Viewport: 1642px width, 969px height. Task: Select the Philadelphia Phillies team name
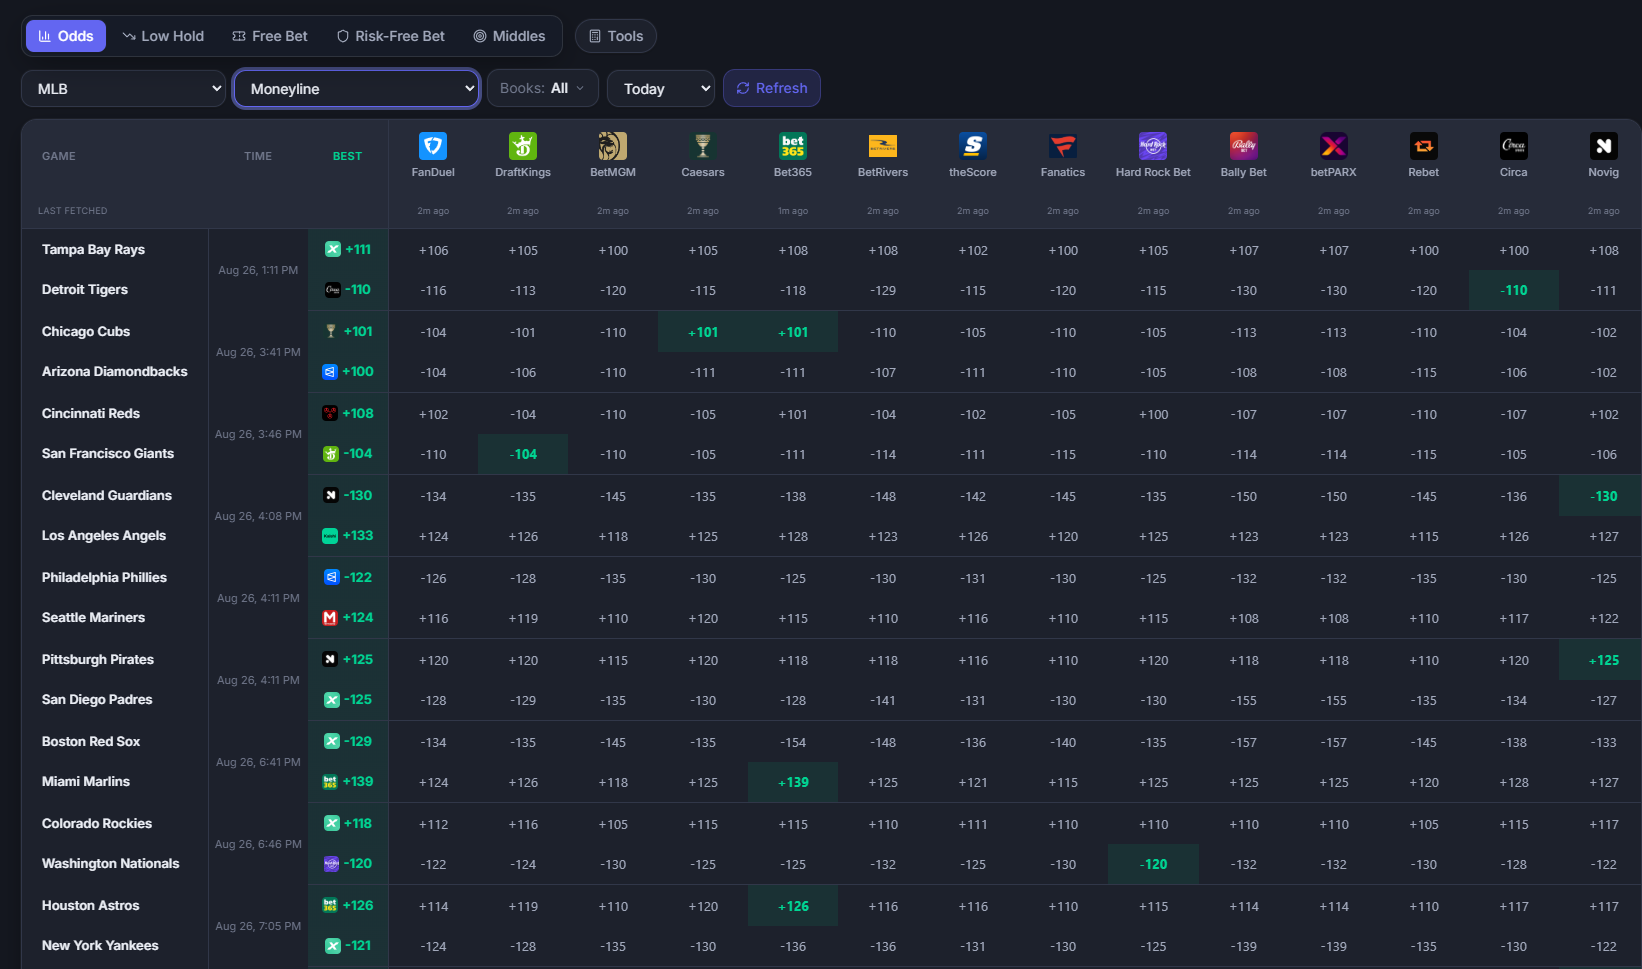pyautogui.click(x=104, y=577)
